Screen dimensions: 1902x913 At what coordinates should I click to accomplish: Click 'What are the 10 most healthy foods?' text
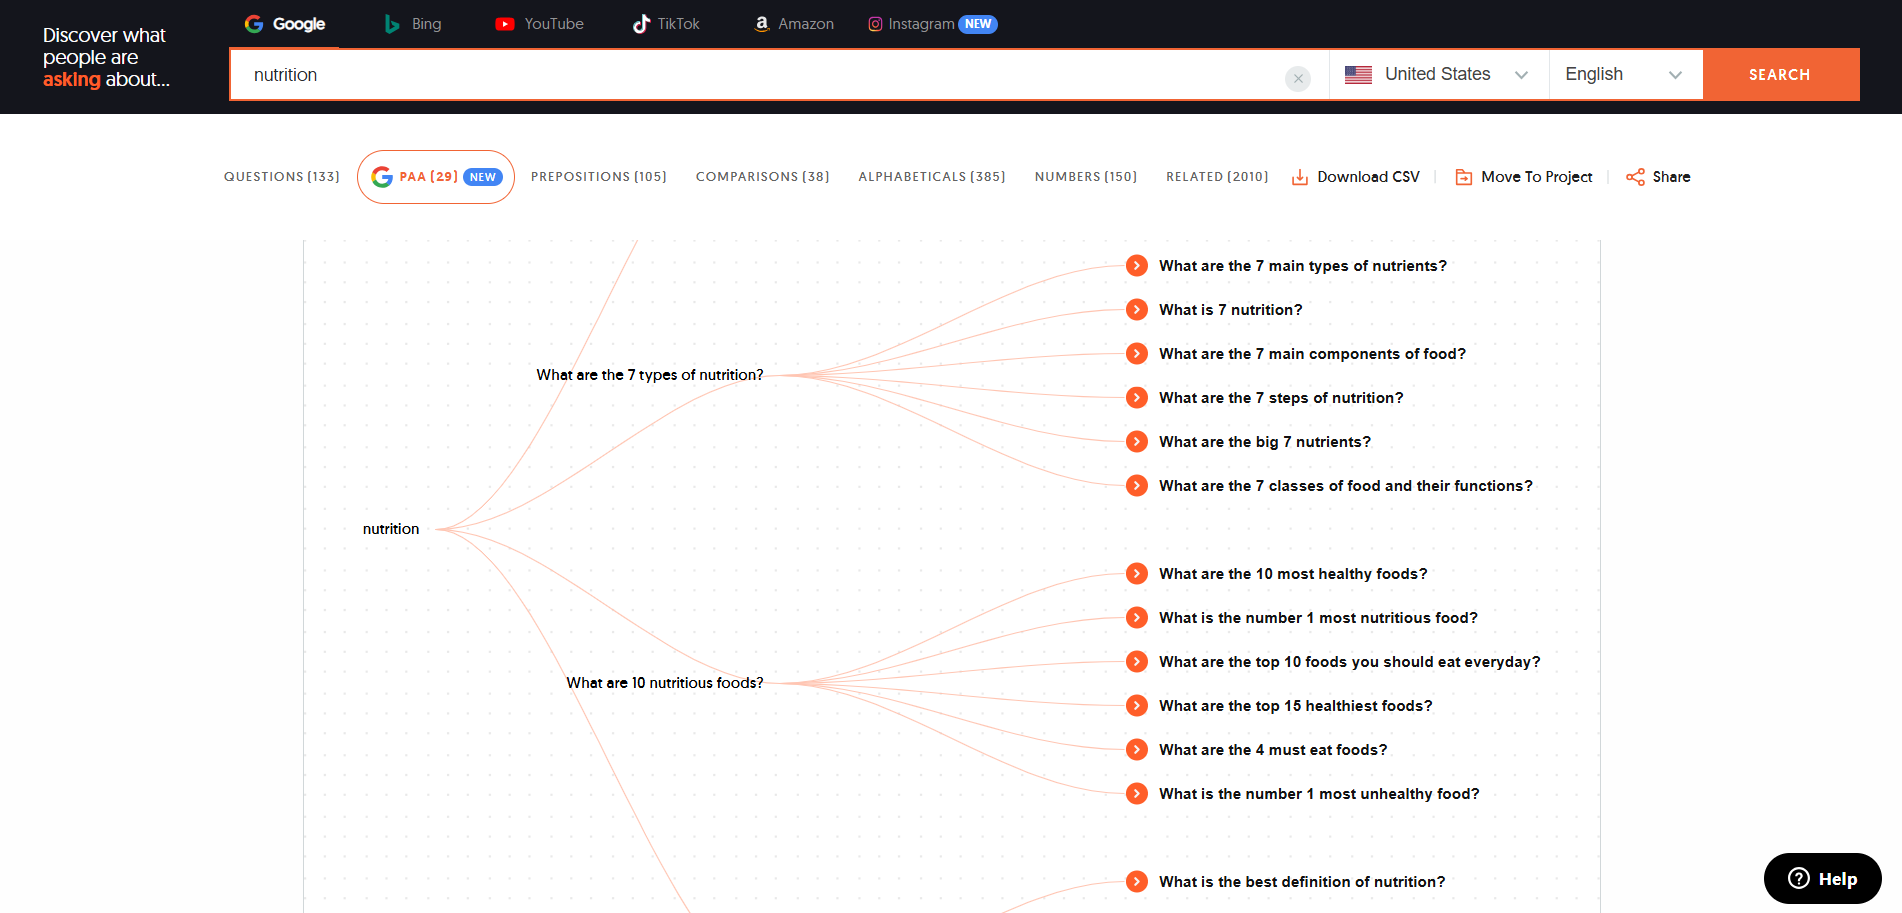click(1293, 574)
